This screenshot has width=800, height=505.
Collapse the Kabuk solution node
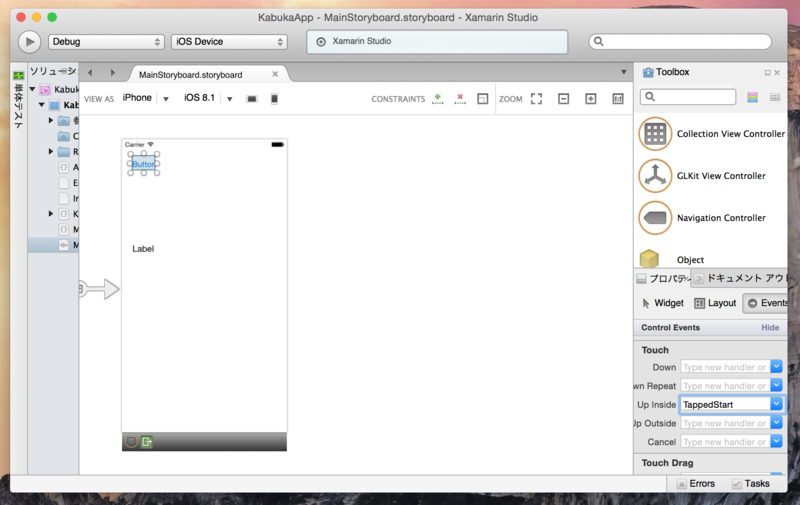32,89
